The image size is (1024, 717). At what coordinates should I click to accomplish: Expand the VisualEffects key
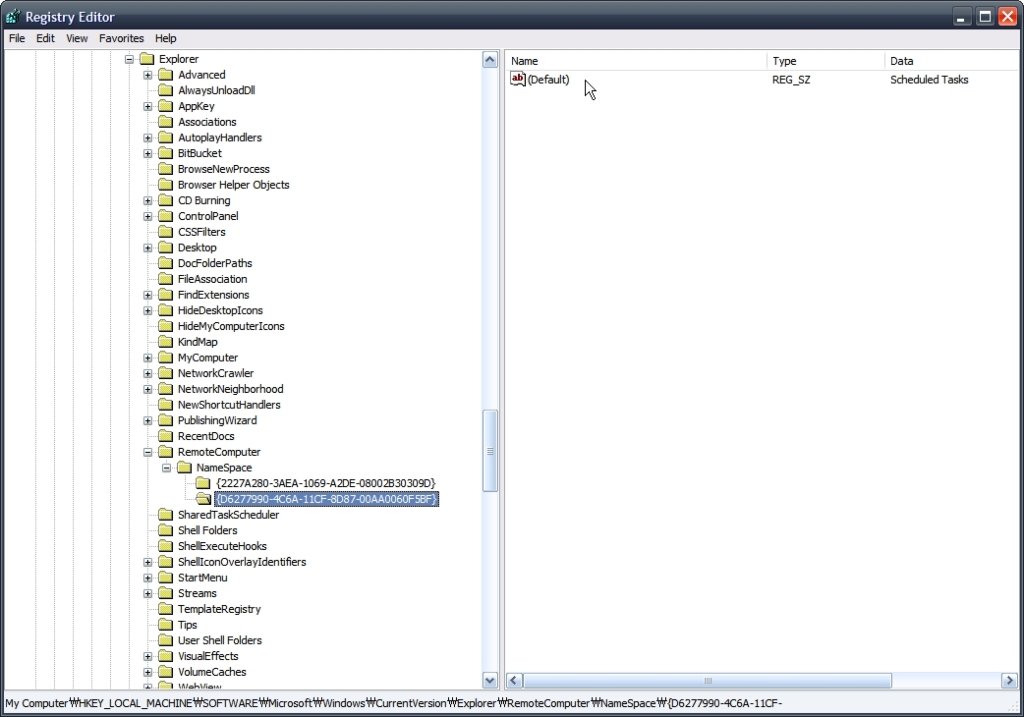148,656
